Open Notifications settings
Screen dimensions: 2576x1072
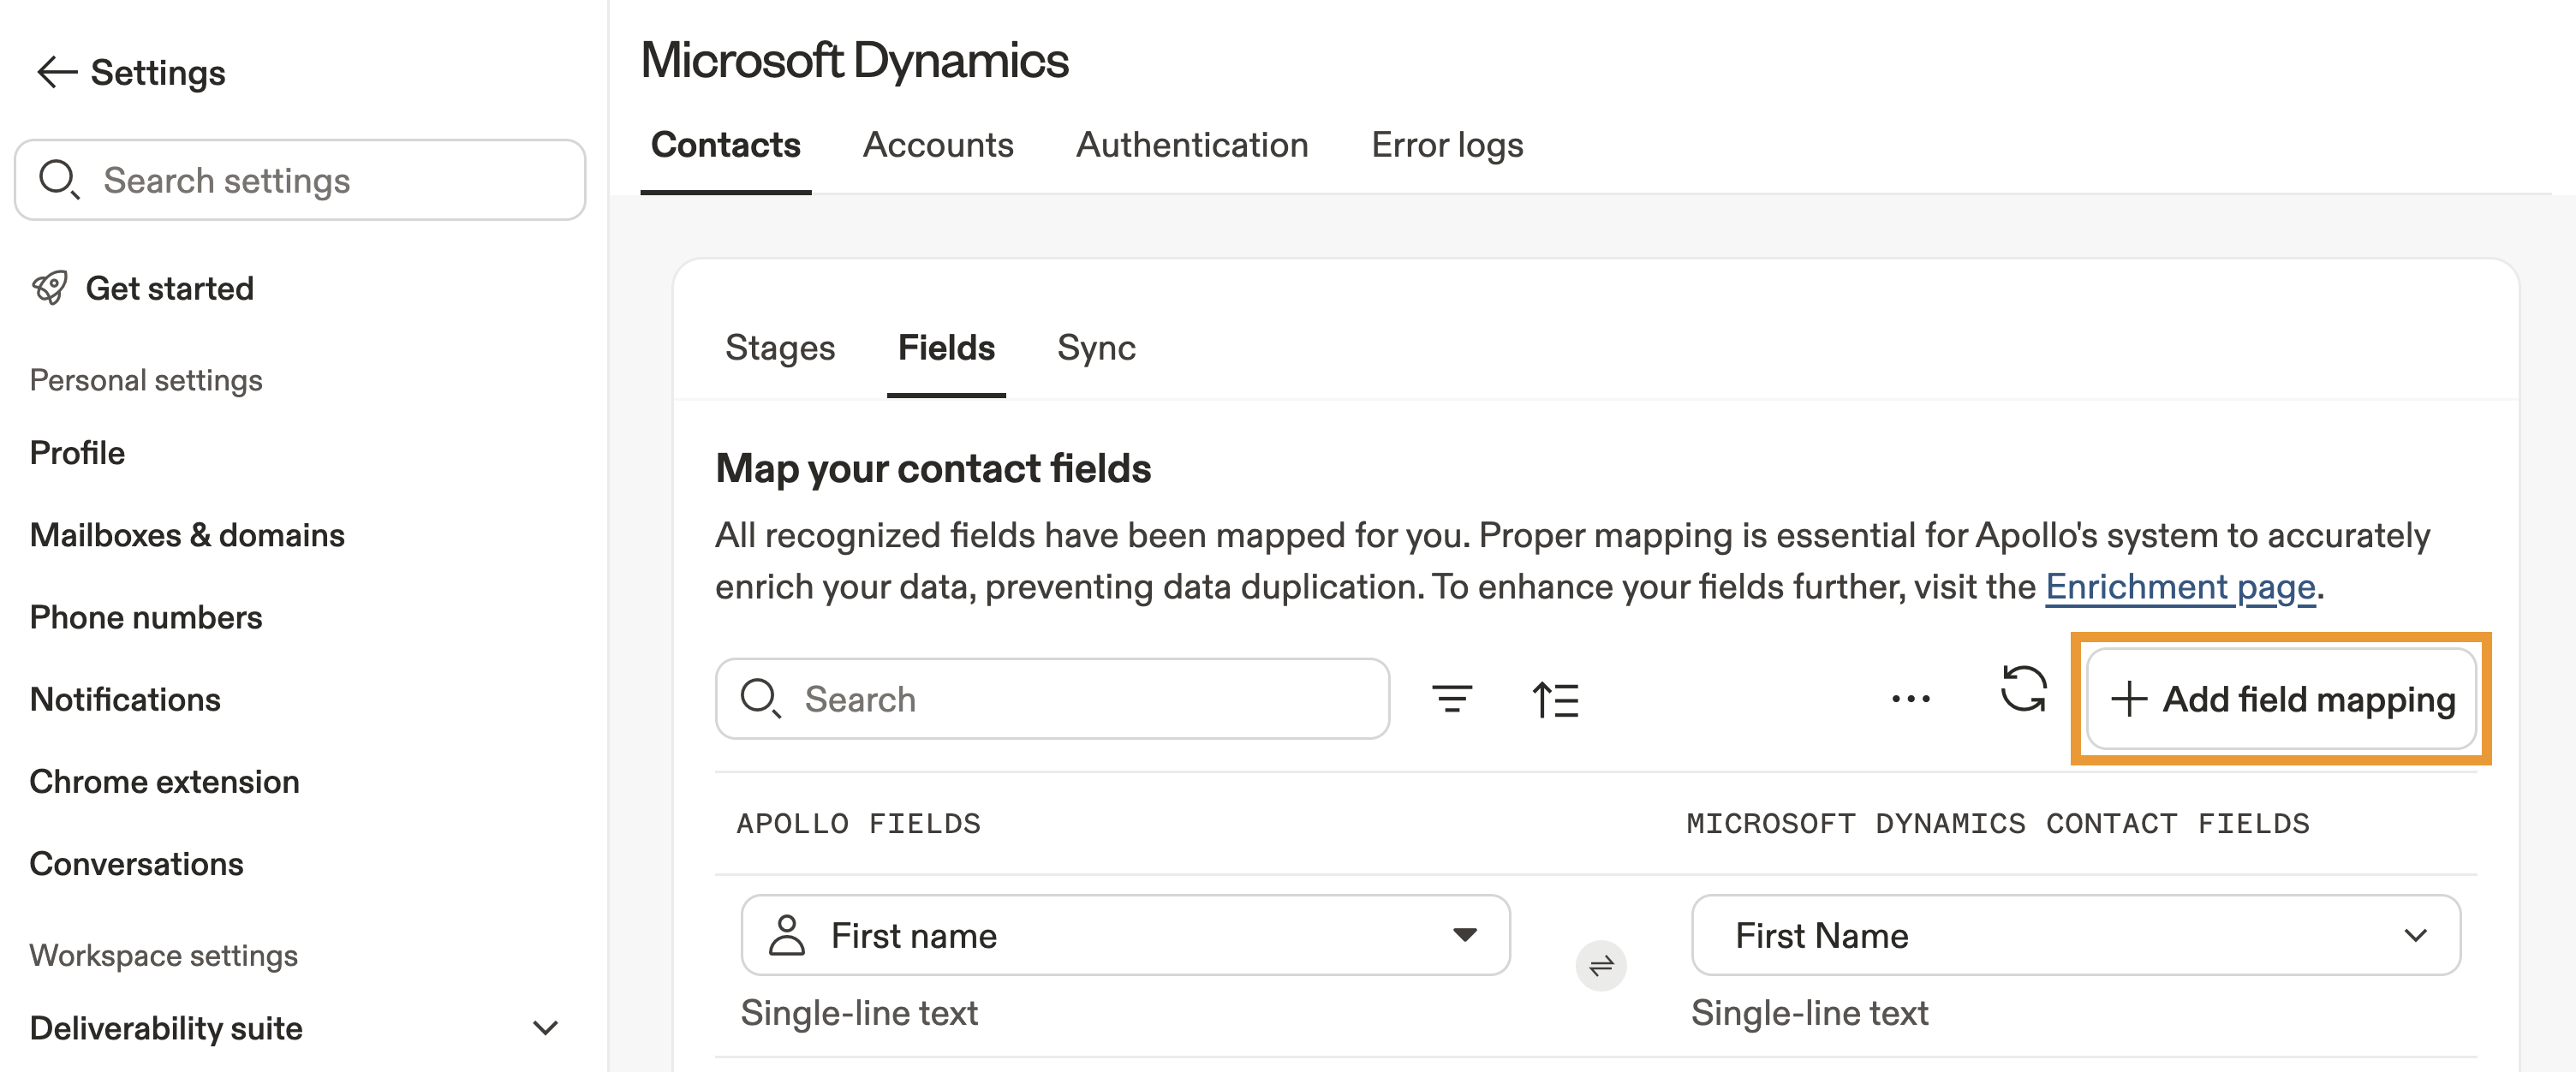pyautogui.click(x=125, y=699)
